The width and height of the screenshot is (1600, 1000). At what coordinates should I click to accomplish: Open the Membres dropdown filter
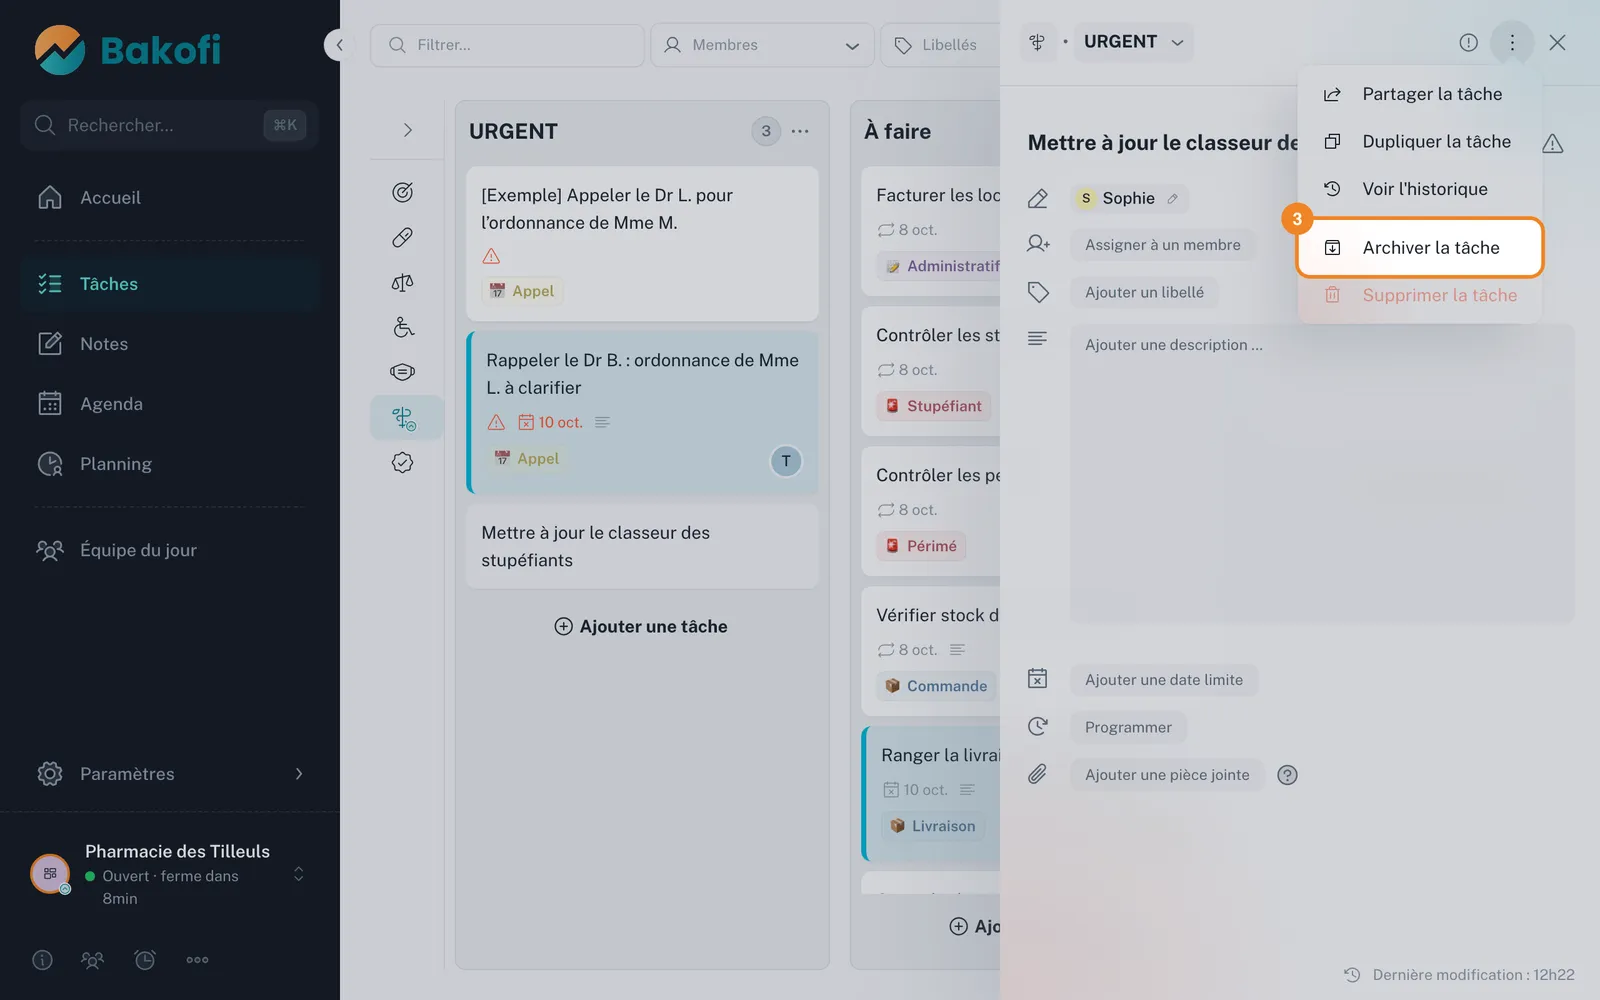tap(762, 45)
